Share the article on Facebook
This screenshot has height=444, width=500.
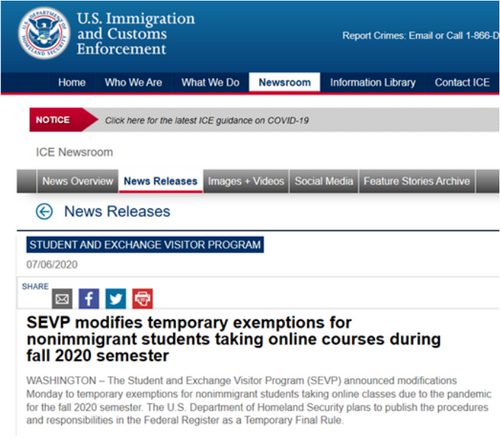(89, 298)
